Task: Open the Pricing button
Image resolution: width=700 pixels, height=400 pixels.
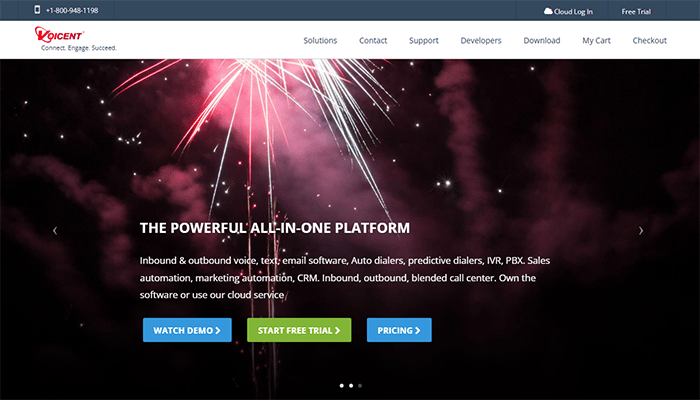Action: pos(399,330)
